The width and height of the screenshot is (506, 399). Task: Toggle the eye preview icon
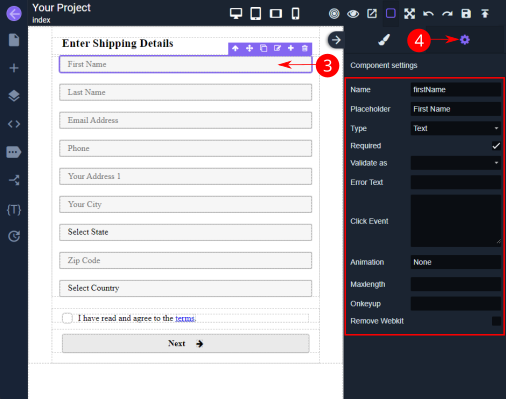tap(353, 14)
